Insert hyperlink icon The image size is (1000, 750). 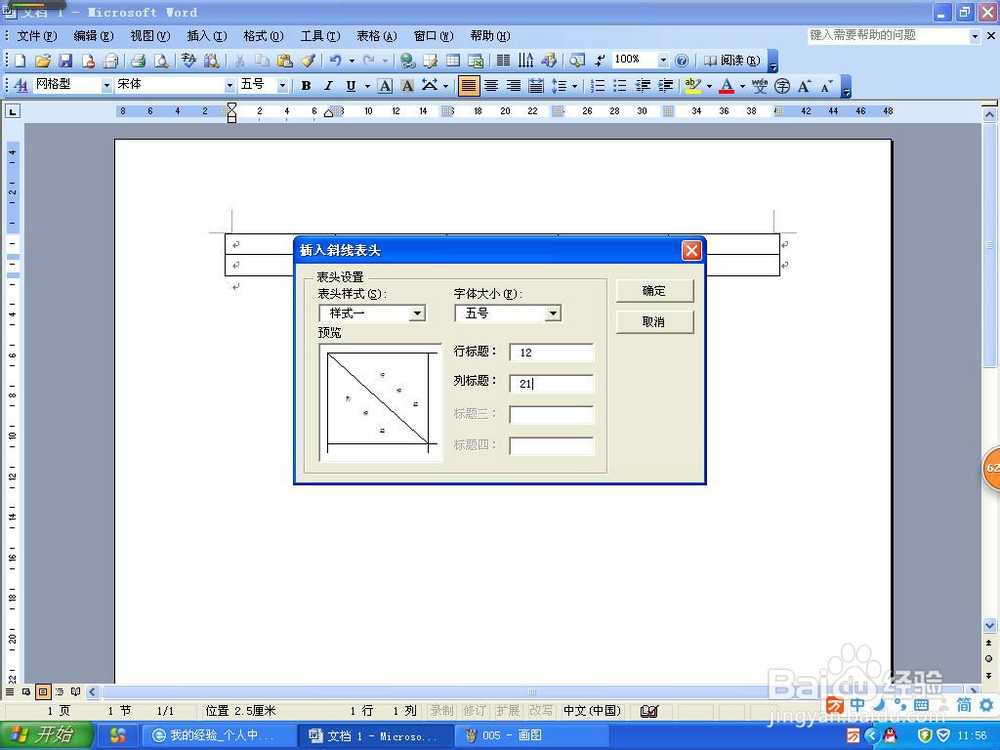pyautogui.click(x=408, y=61)
